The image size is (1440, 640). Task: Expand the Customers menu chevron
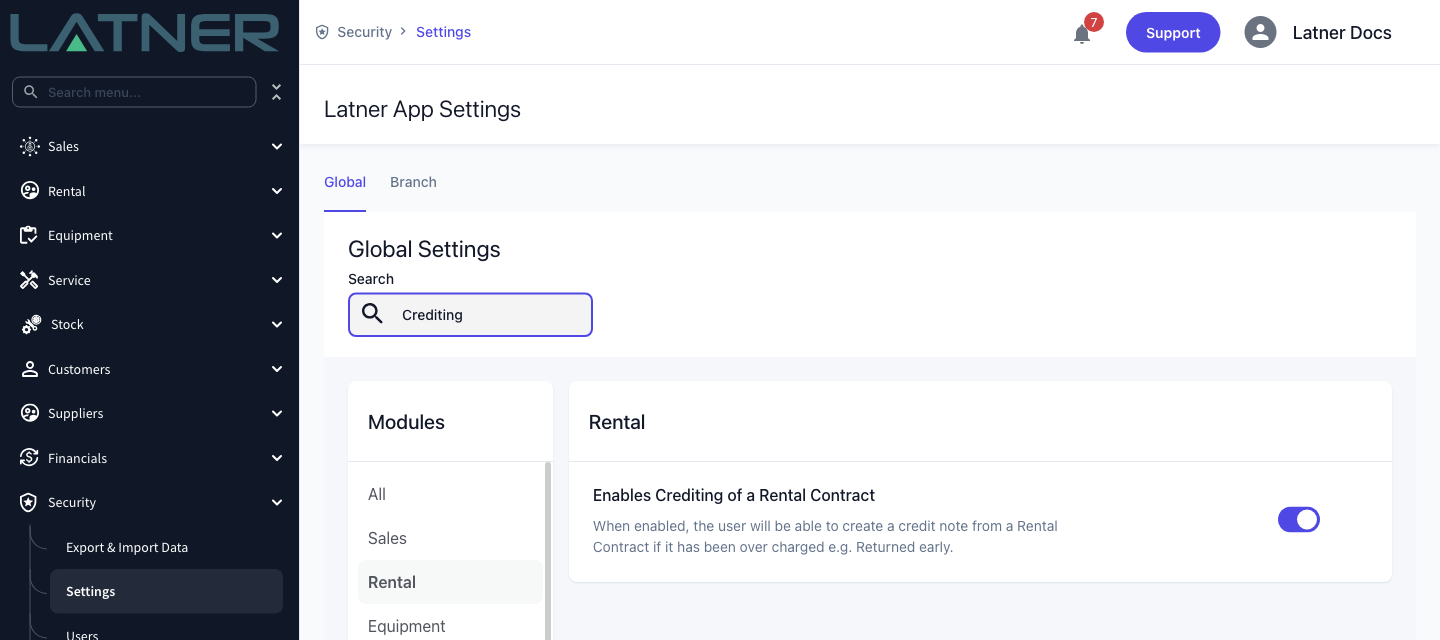pos(277,369)
